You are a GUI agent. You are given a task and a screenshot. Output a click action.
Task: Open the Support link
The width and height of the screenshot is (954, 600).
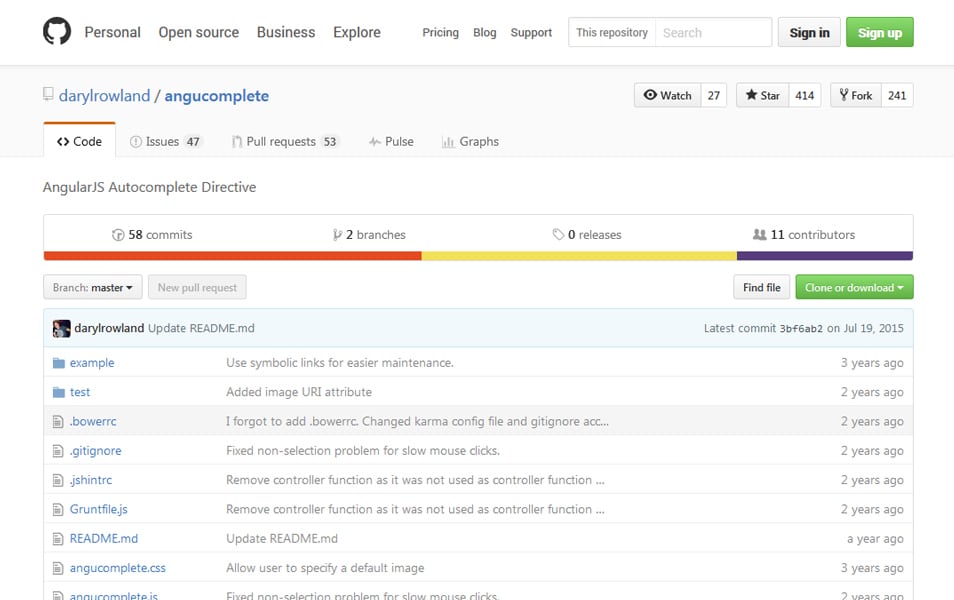pos(531,33)
